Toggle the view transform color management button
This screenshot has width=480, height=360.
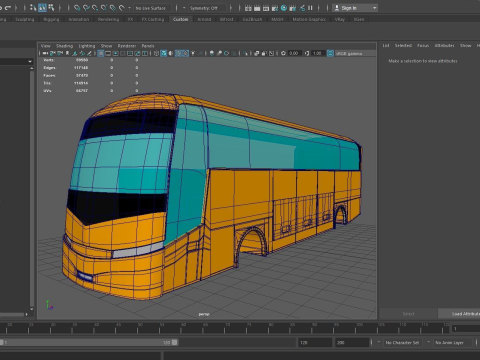[x=330, y=53]
